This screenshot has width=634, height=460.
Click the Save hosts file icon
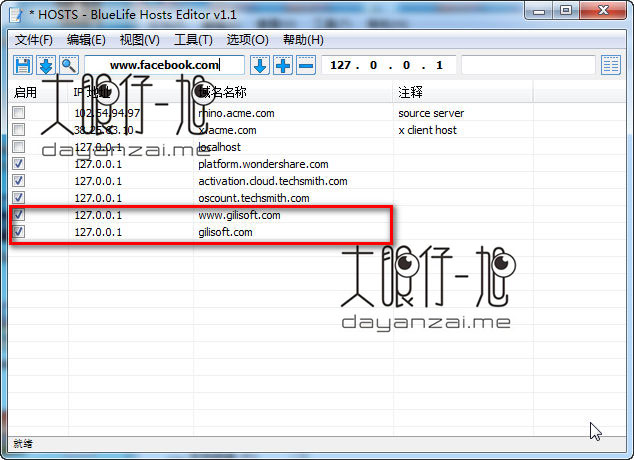click(23, 65)
